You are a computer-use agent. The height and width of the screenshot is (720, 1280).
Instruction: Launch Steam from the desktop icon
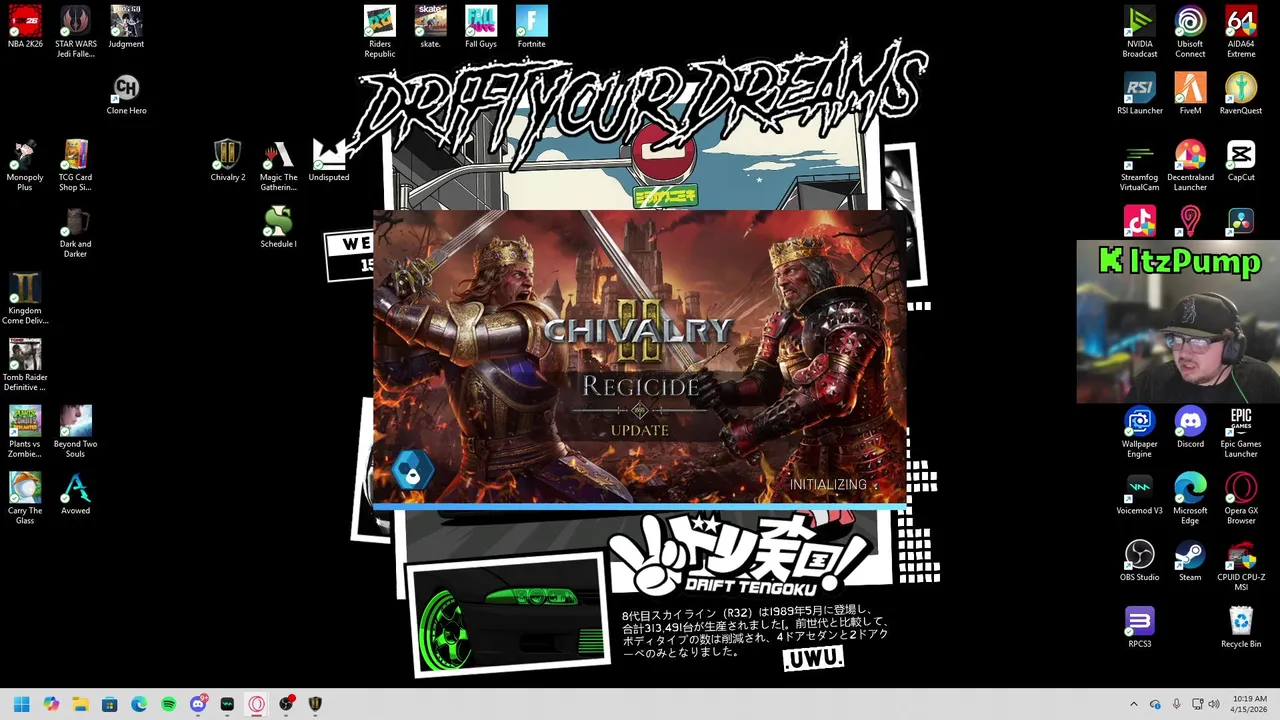coord(1190,560)
